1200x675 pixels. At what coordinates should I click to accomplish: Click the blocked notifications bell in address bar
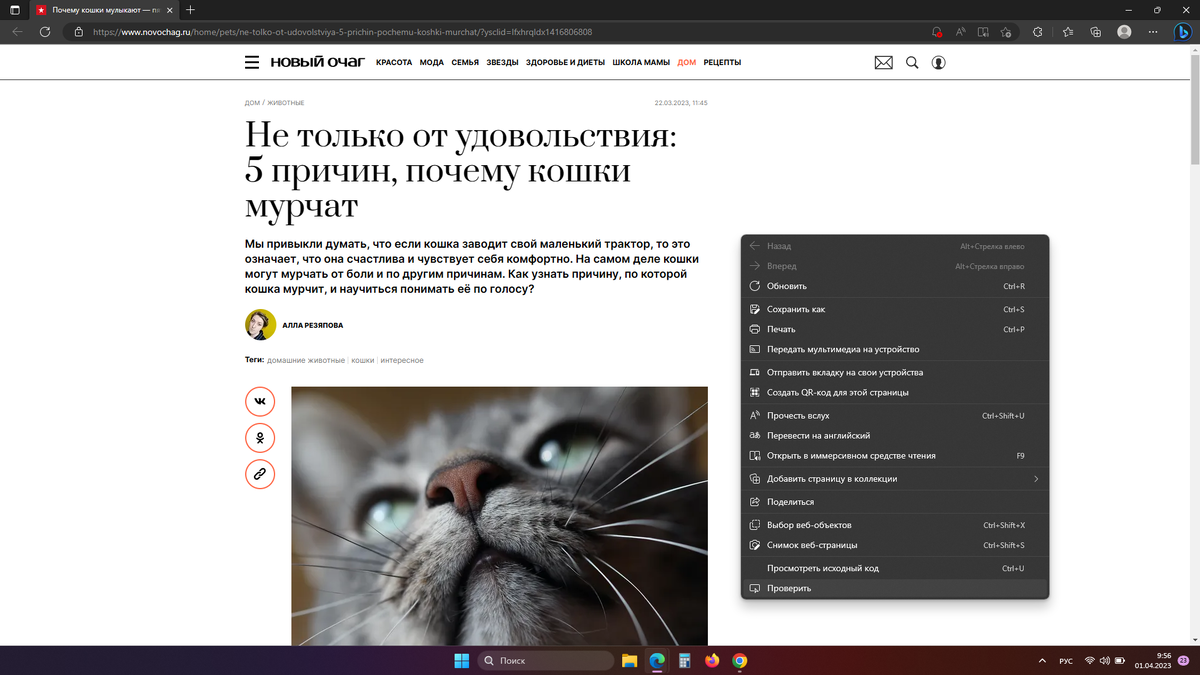(936, 32)
